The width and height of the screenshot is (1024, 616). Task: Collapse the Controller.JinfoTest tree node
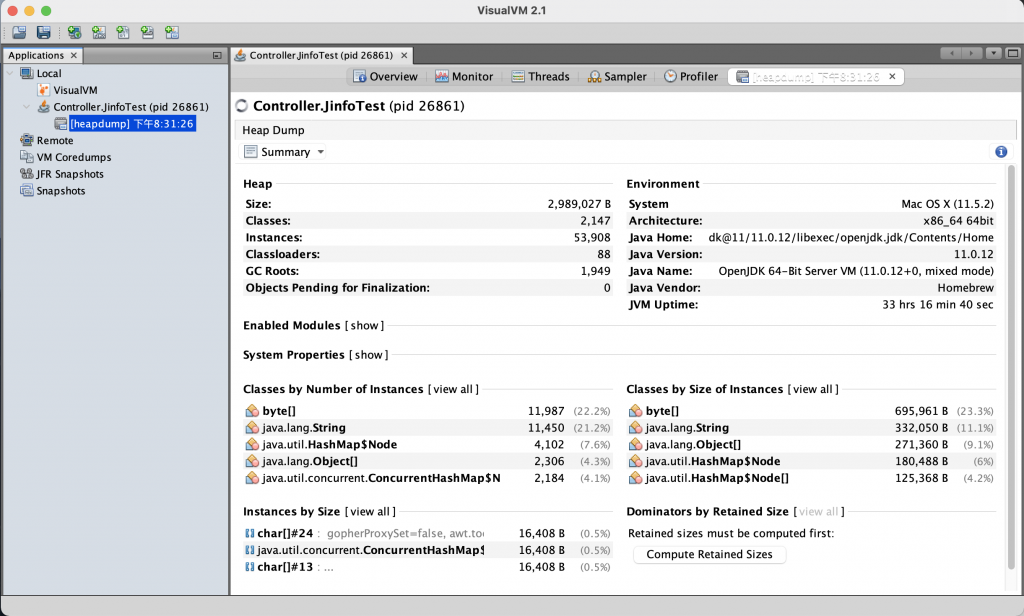click(x=27, y=106)
